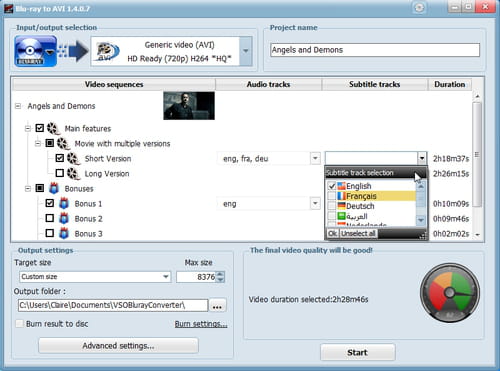500x371 pixels.
Task: Click the Angels and Demons movie thumbnail
Action: coord(189,106)
